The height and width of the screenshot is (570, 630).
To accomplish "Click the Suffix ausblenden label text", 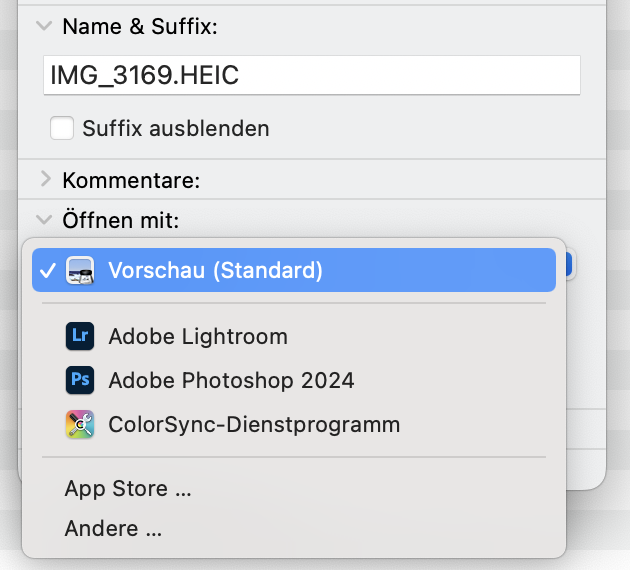I will (x=176, y=129).
